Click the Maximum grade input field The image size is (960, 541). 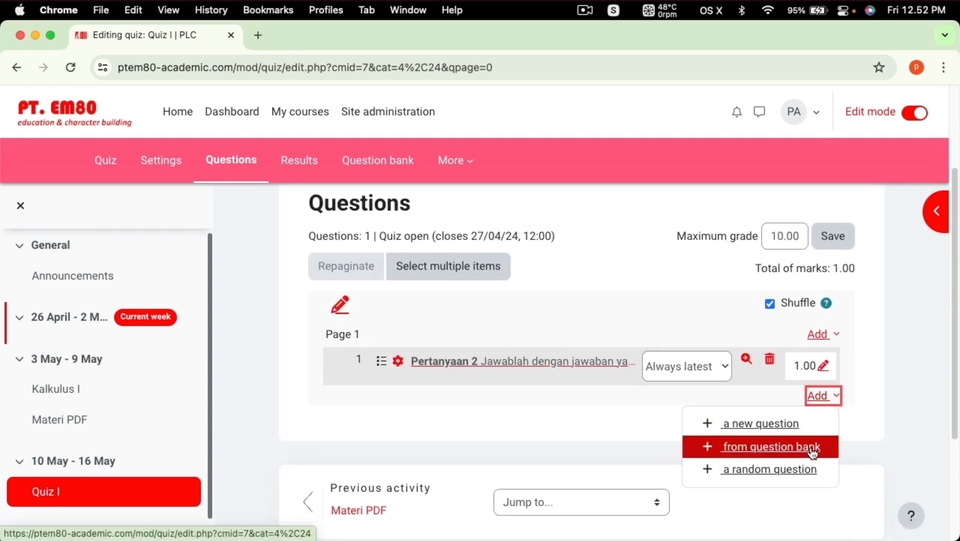tap(785, 236)
